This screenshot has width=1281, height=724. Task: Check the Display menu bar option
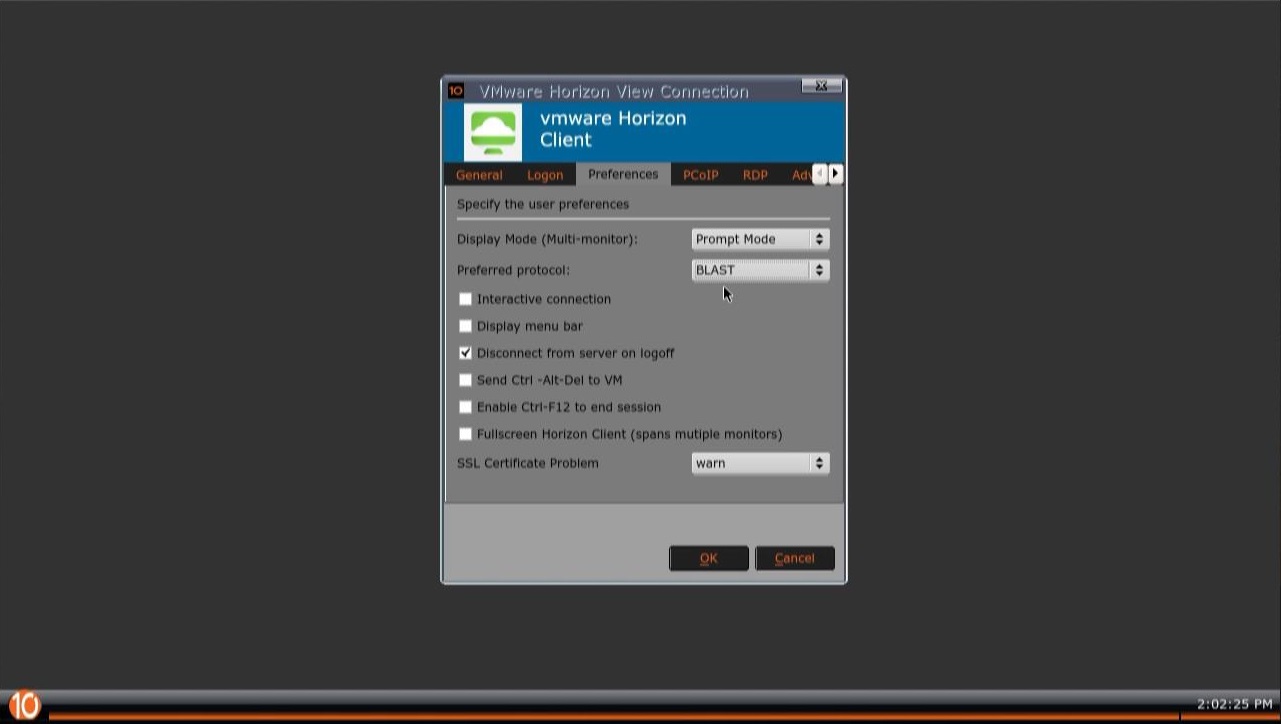pos(465,326)
